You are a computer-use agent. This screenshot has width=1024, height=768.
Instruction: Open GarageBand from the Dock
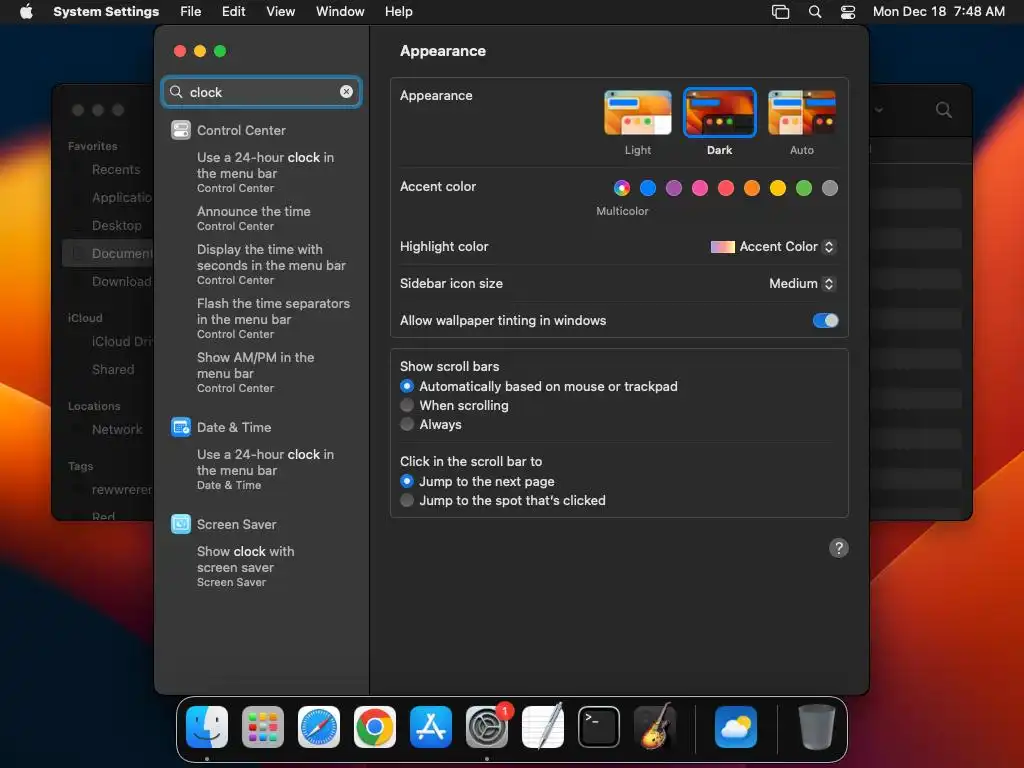655,727
